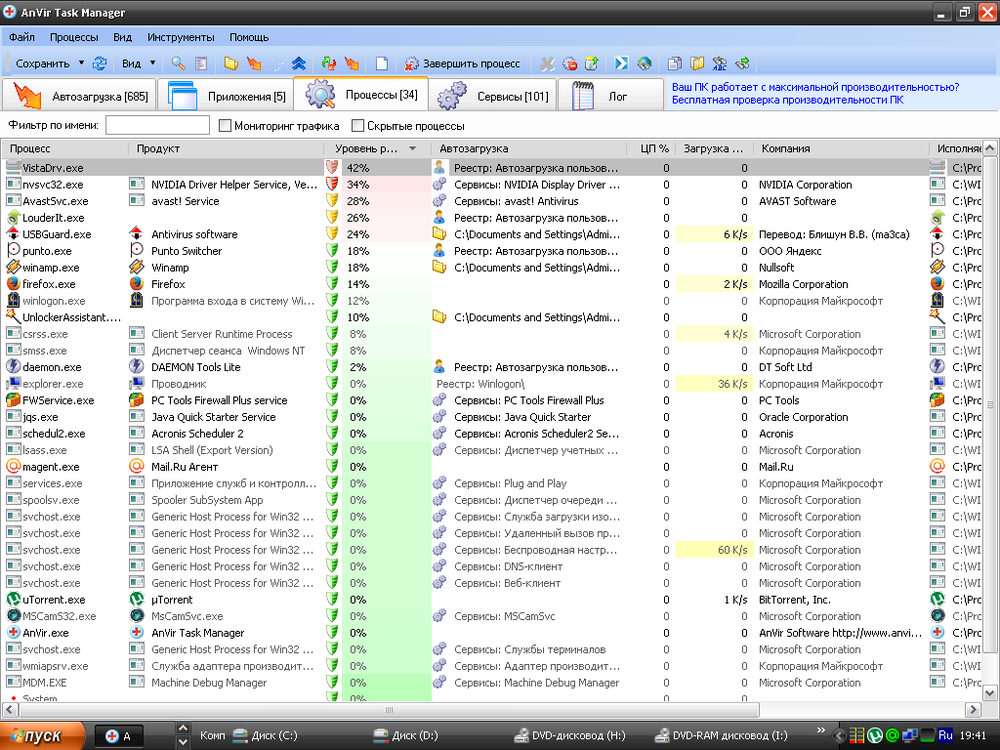The width and height of the screenshot is (1000, 750).
Task: Open the dropdown arrow beside Сохранить
Action: pyautogui.click(x=81, y=62)
